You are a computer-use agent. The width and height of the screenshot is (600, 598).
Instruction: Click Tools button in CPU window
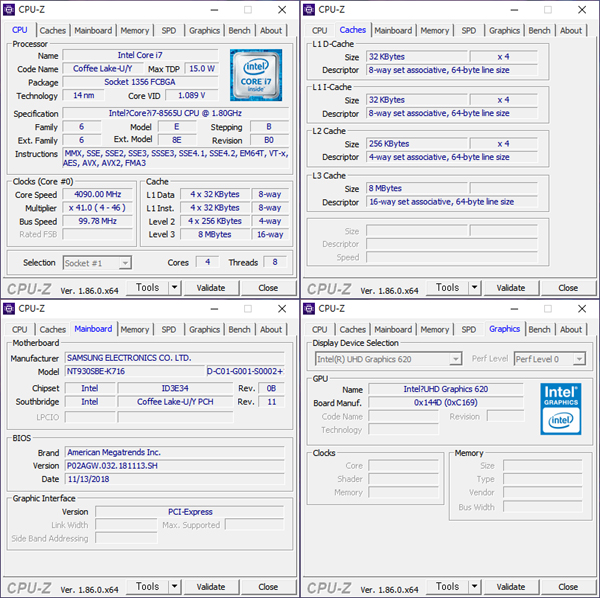pyautogui.click(x=148, y=287)
